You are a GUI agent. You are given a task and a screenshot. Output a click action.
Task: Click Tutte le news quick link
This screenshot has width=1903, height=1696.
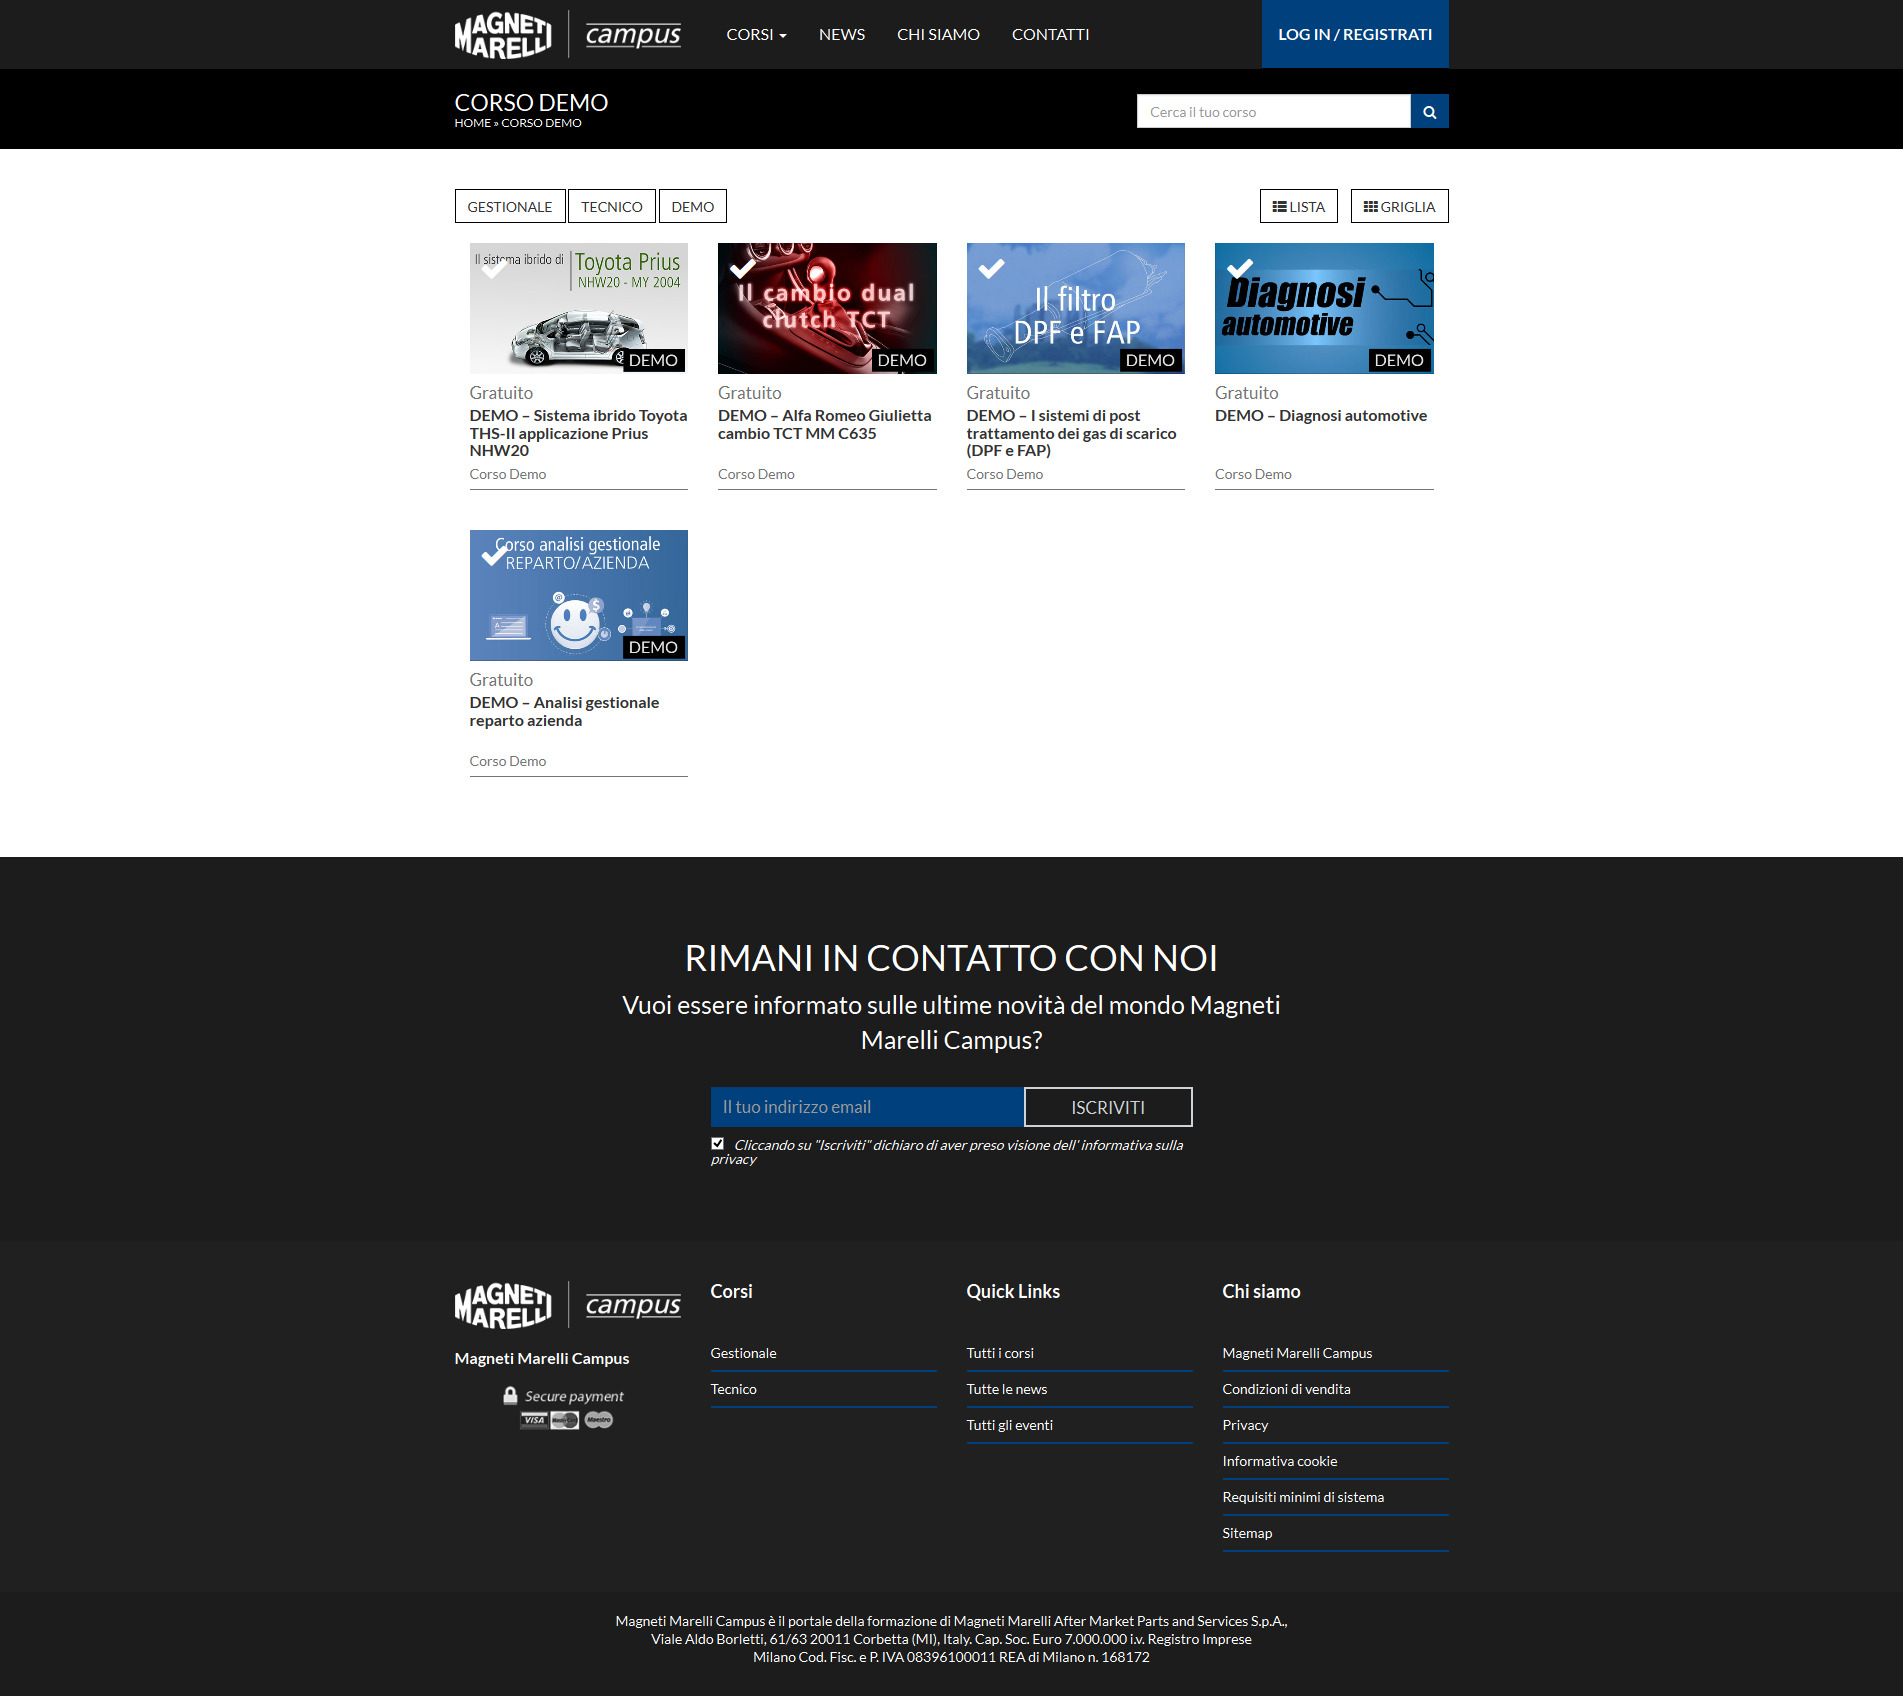pyautogui.click(x=1007, y=1389)
